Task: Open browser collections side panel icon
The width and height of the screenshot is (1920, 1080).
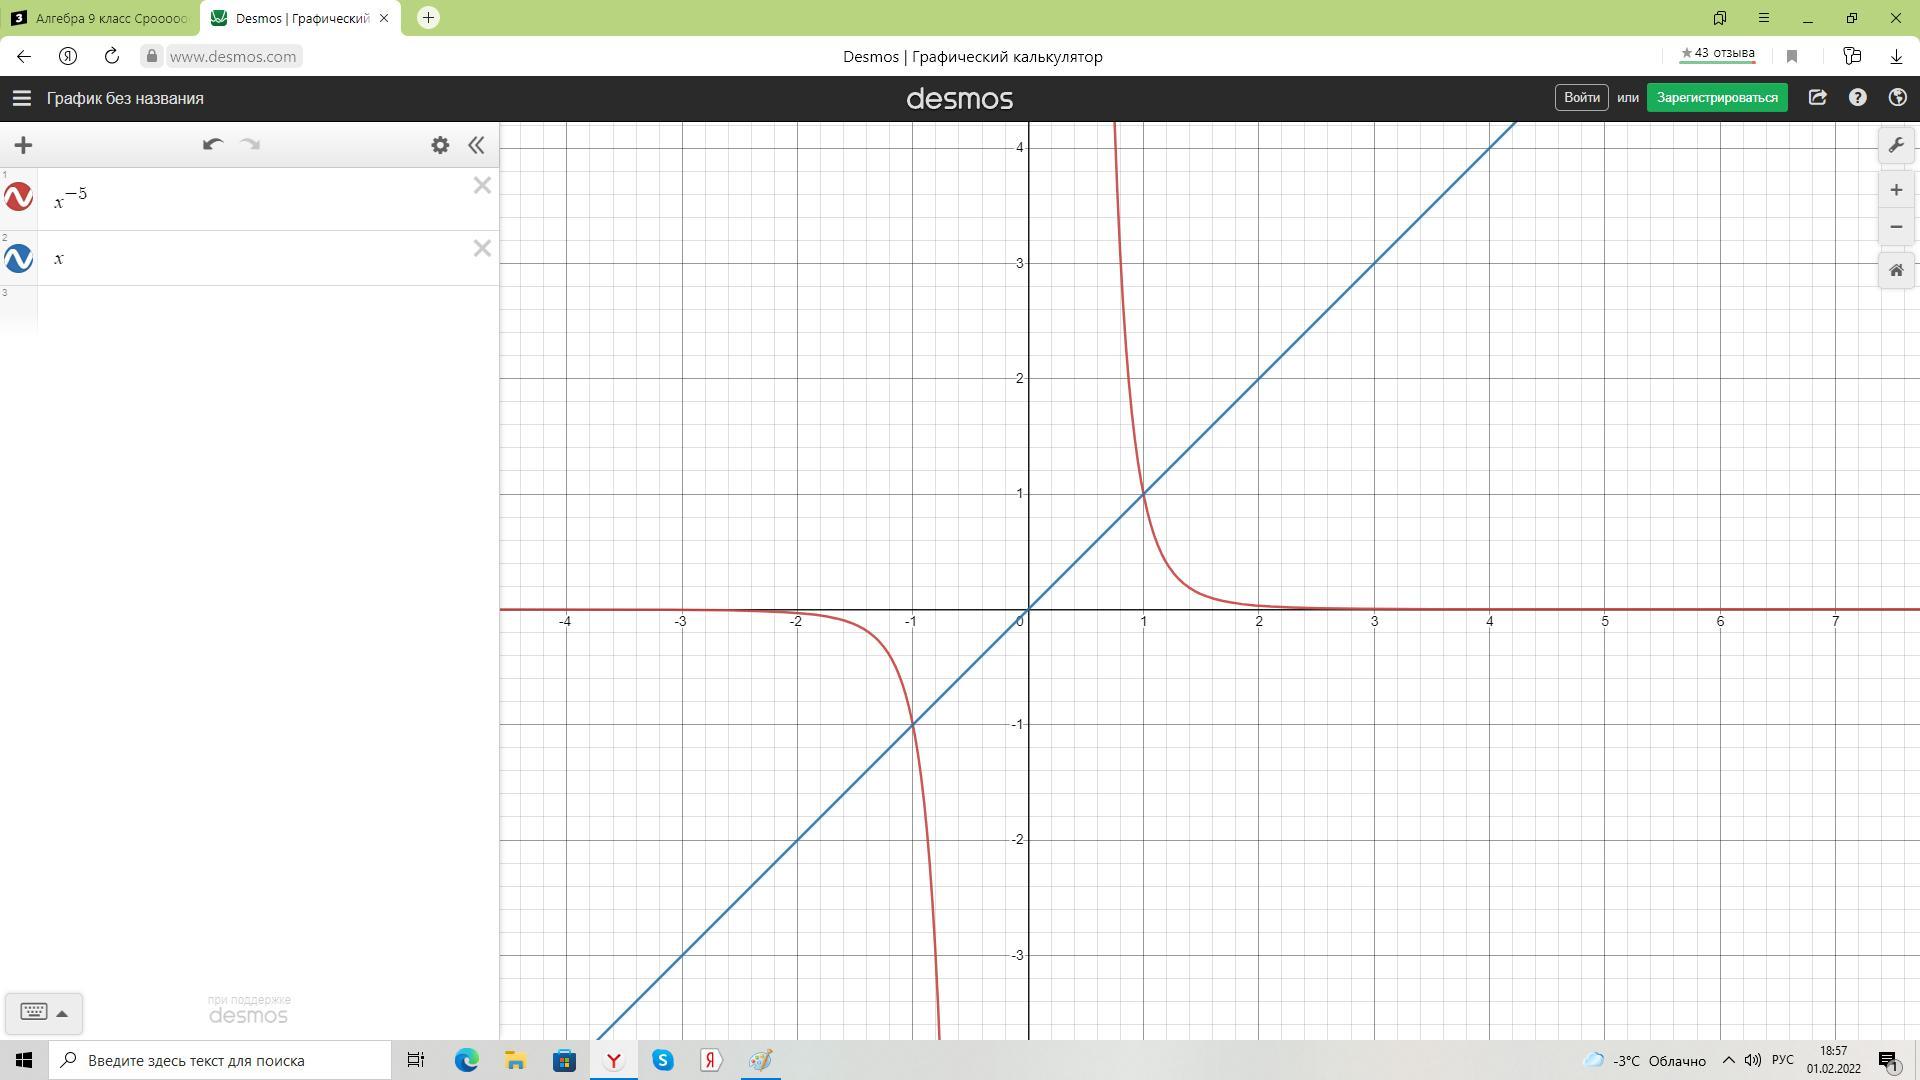Action: [1852, 56]
